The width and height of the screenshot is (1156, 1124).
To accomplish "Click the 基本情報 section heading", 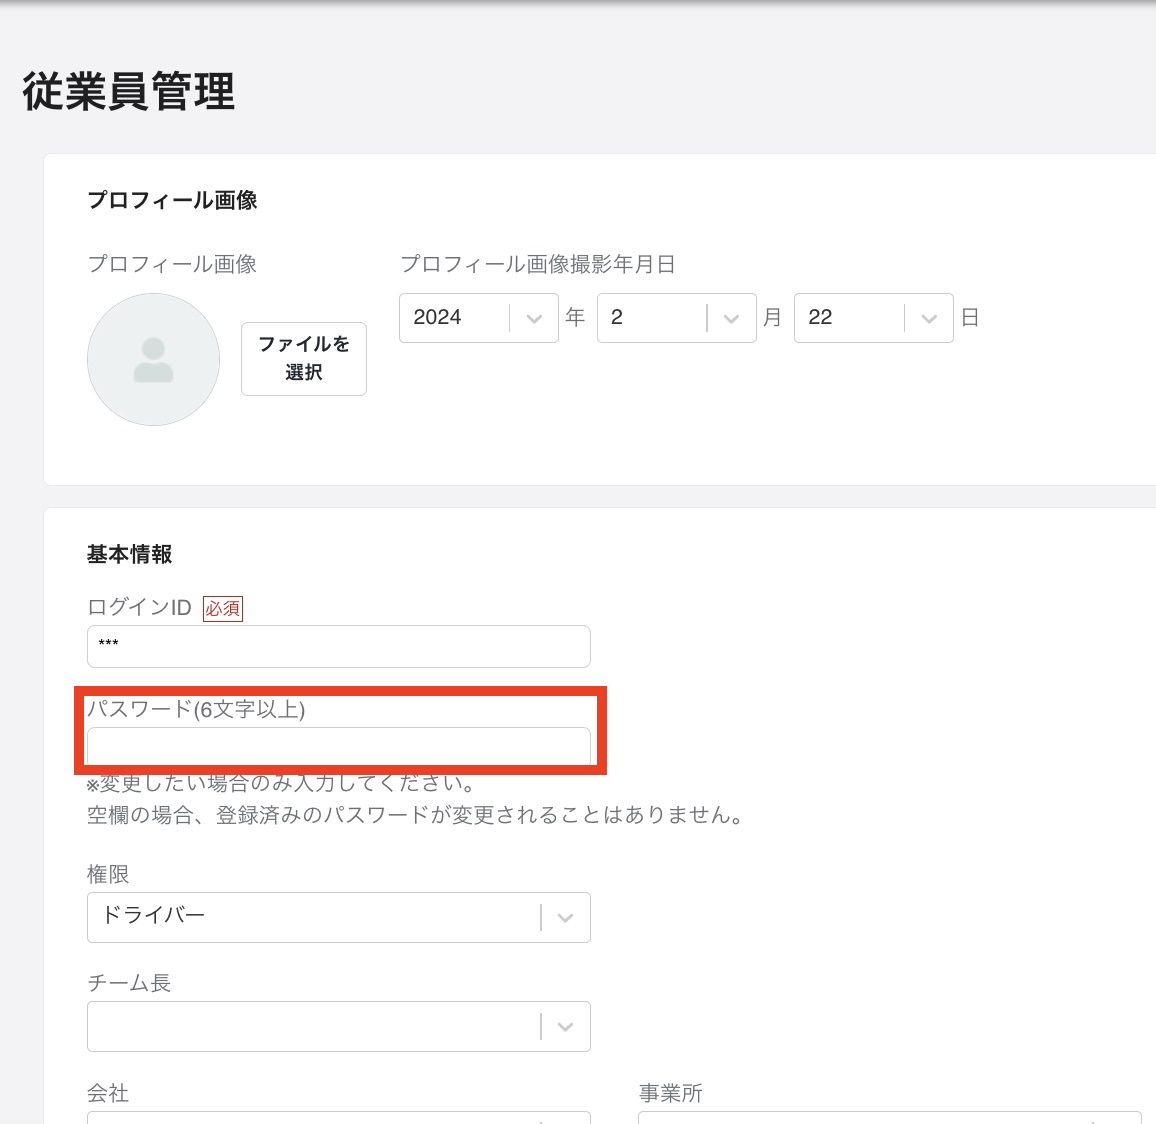I will [130, 554].
